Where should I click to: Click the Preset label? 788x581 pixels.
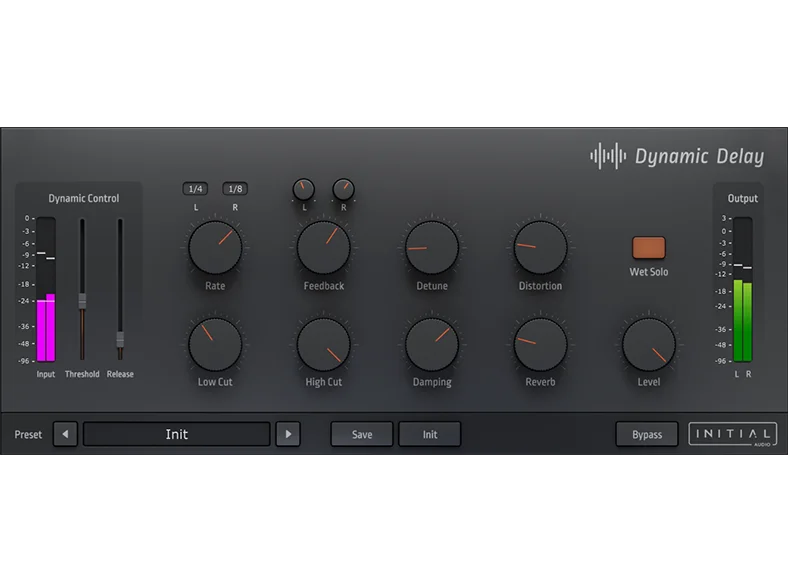[28, 434]
